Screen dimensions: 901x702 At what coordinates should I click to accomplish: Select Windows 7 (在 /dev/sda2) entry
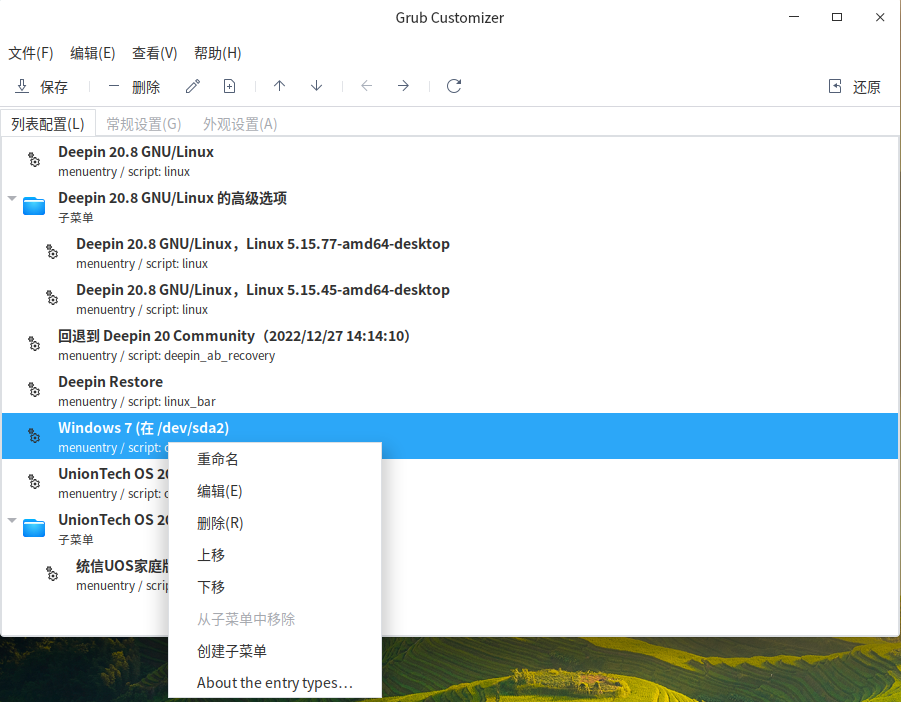coord(449,435)
